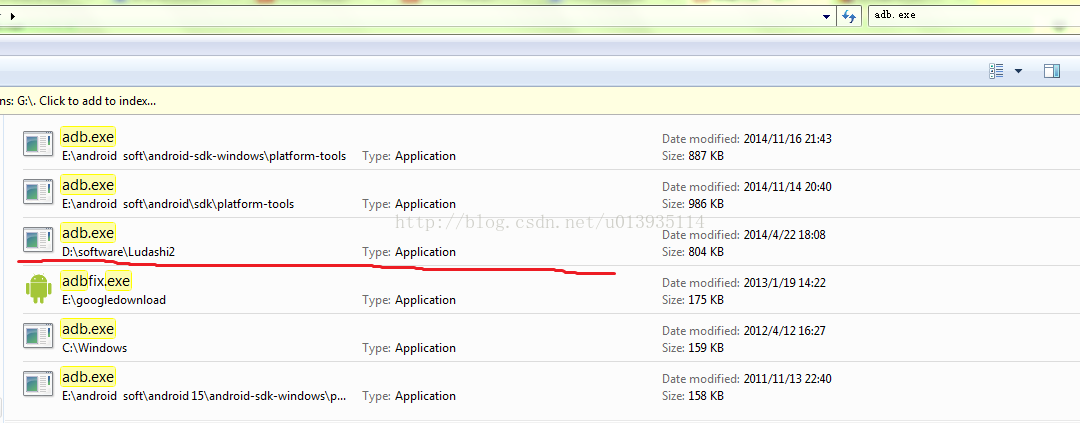This screenshot has width=1080, height=423.
Task: Click path E:\android soft\android\sdk\platform-tools
Action: pos(178,204)
